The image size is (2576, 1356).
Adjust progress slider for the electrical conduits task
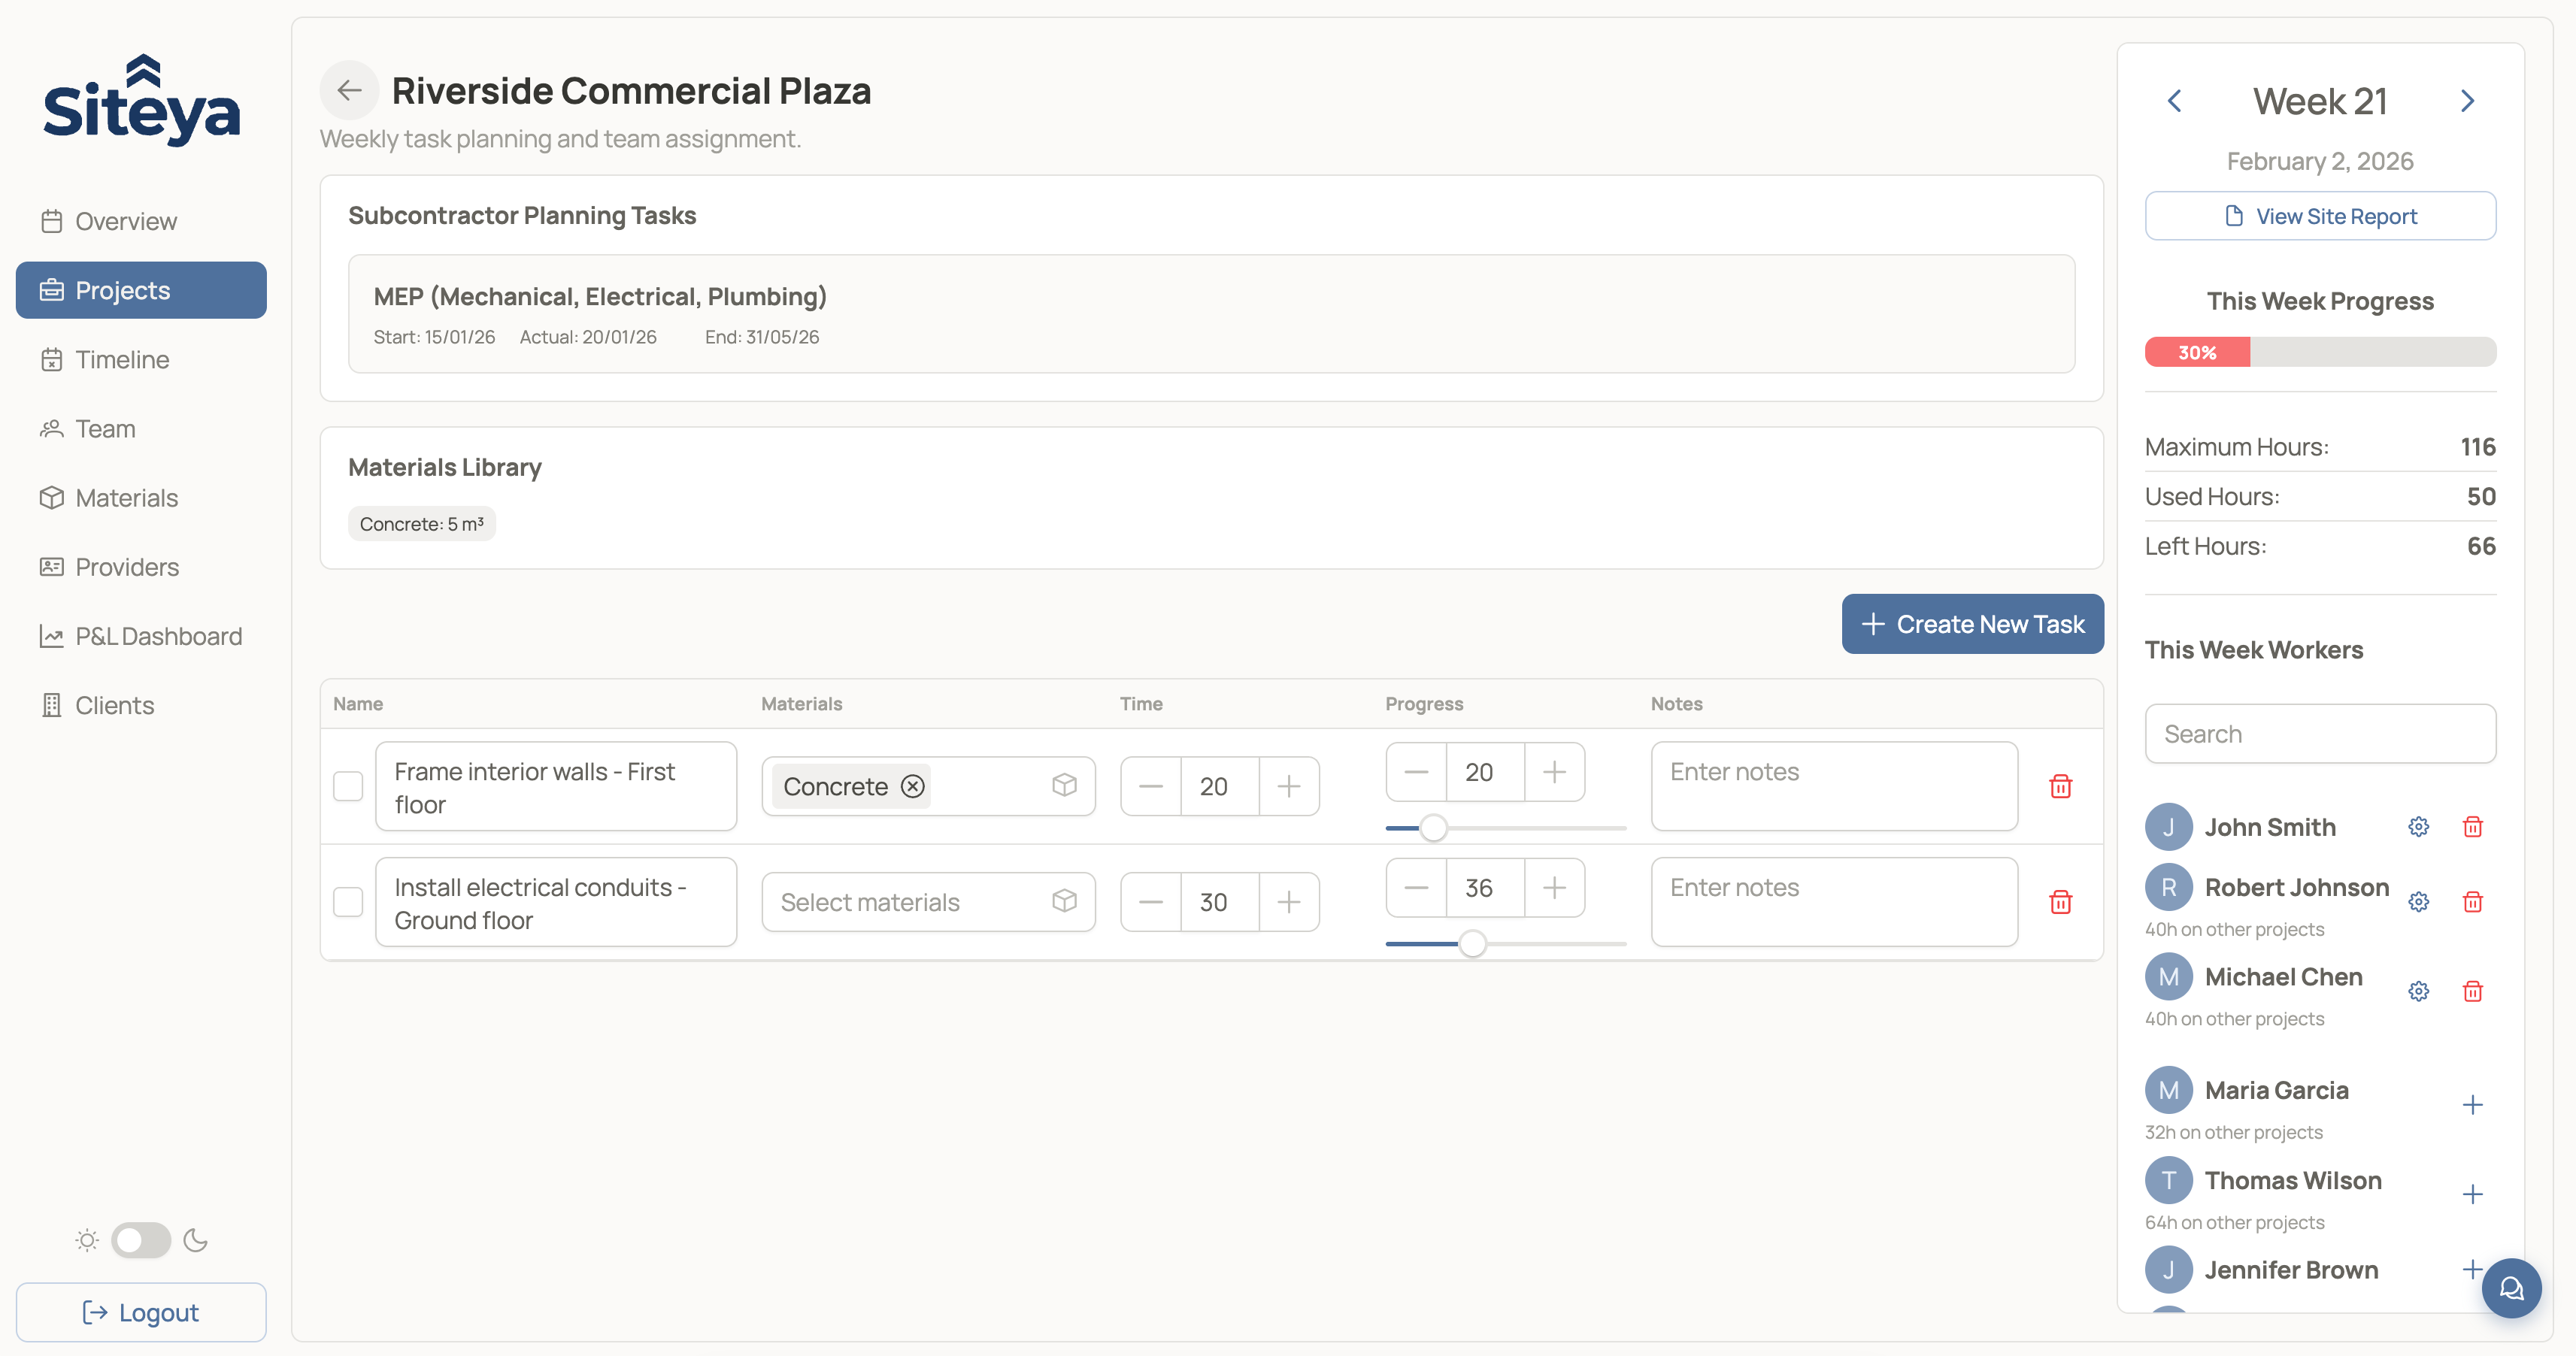1472,943
